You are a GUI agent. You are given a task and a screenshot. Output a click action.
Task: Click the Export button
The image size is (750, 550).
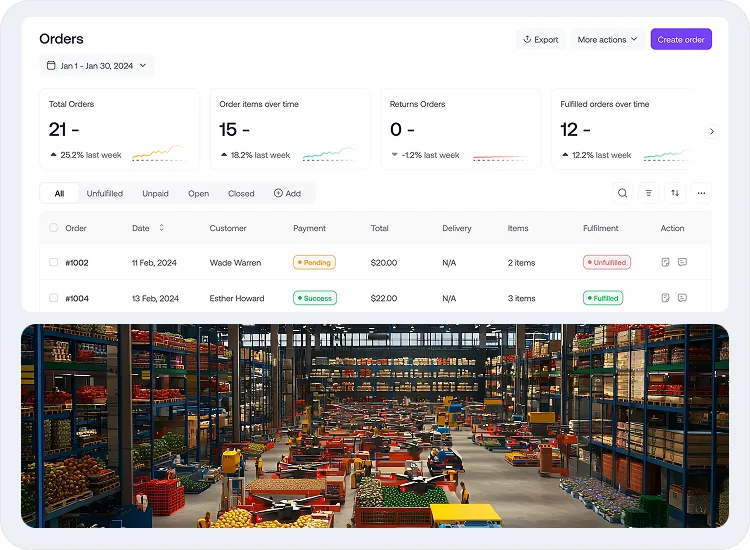(x=540, y=40)
